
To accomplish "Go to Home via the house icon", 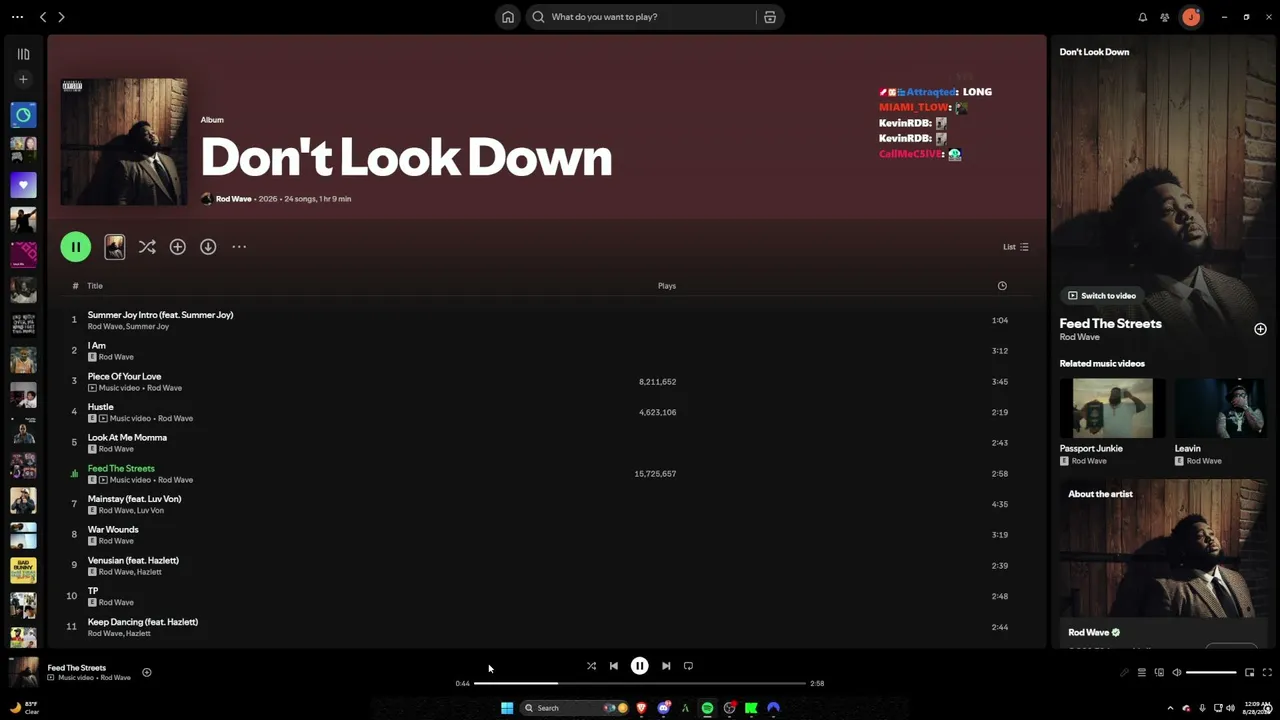I will [x=508, y=17].
